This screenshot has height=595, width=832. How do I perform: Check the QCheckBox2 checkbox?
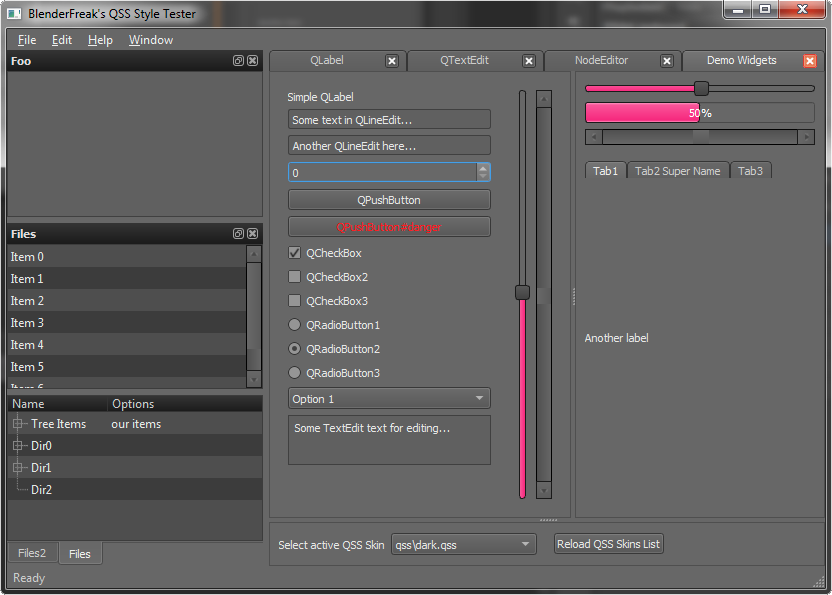294,277
